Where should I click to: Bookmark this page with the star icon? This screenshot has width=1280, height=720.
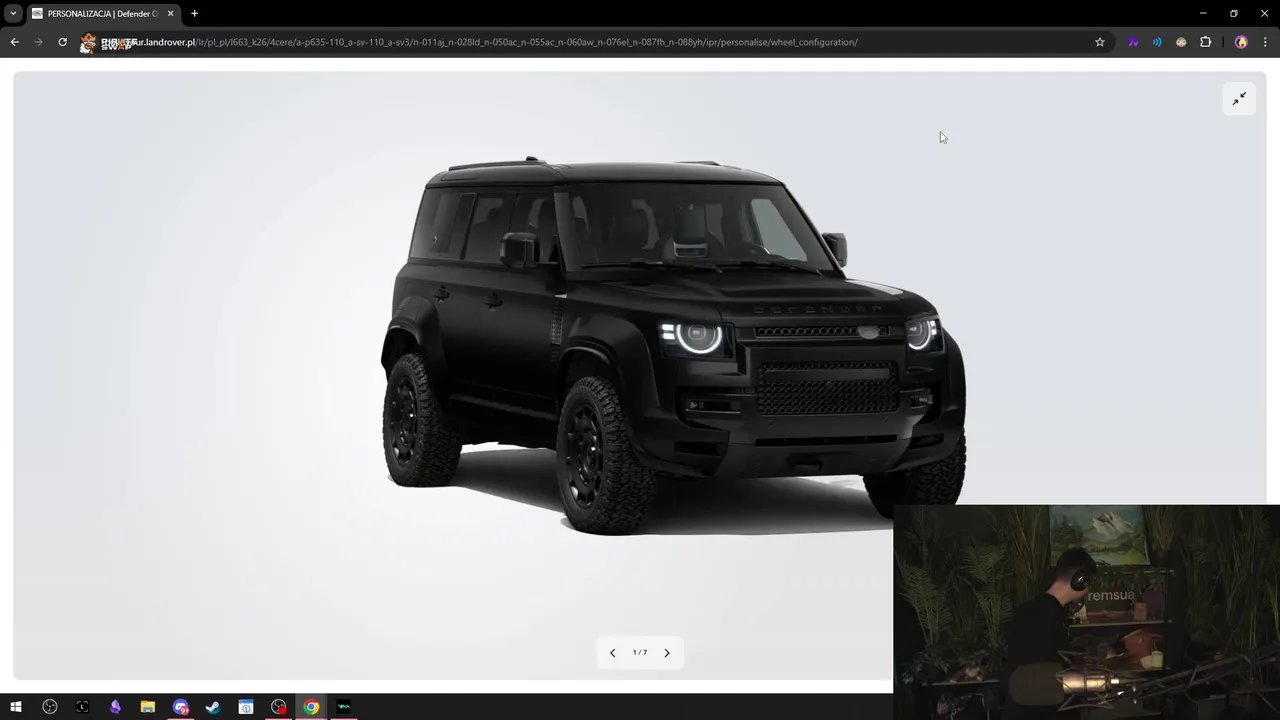pos(1100,42)
